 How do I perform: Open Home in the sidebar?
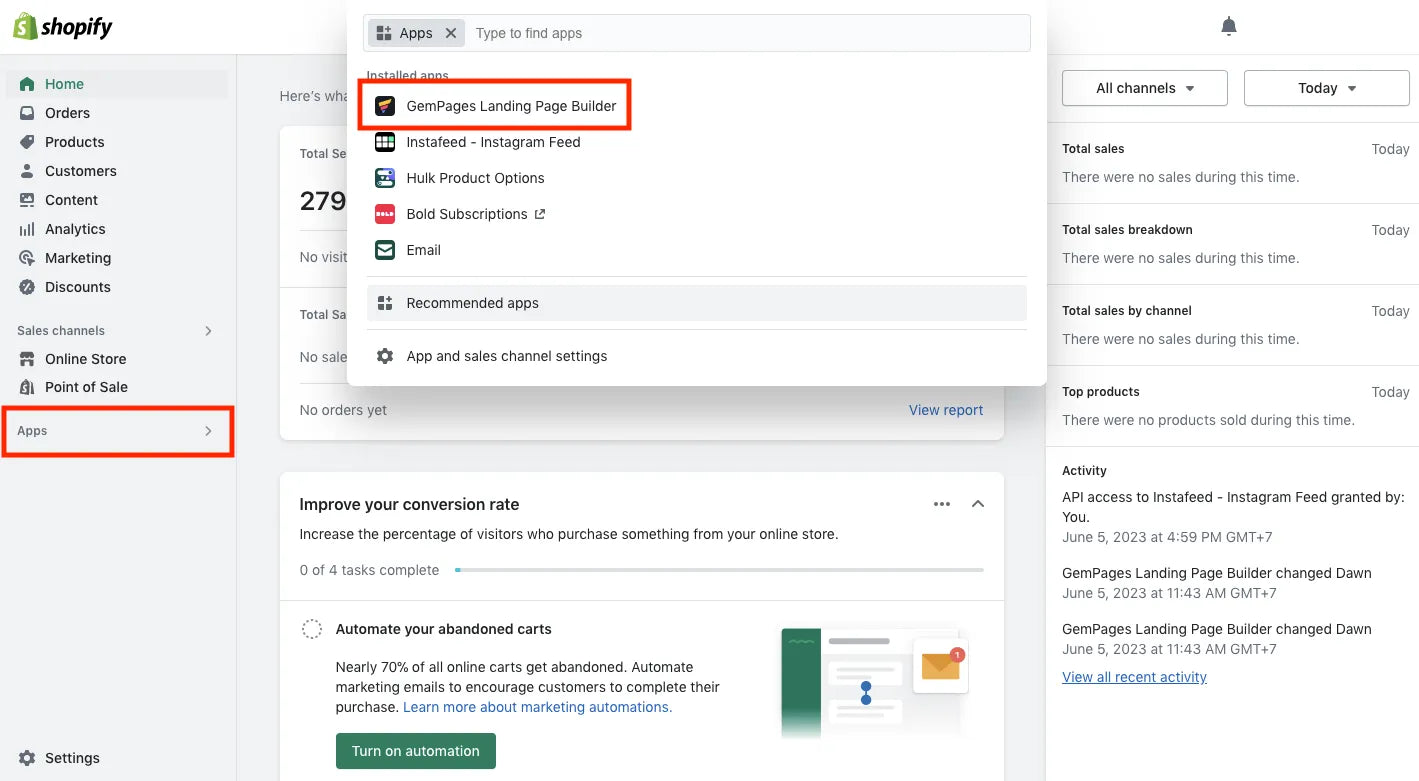pos(117,84)
